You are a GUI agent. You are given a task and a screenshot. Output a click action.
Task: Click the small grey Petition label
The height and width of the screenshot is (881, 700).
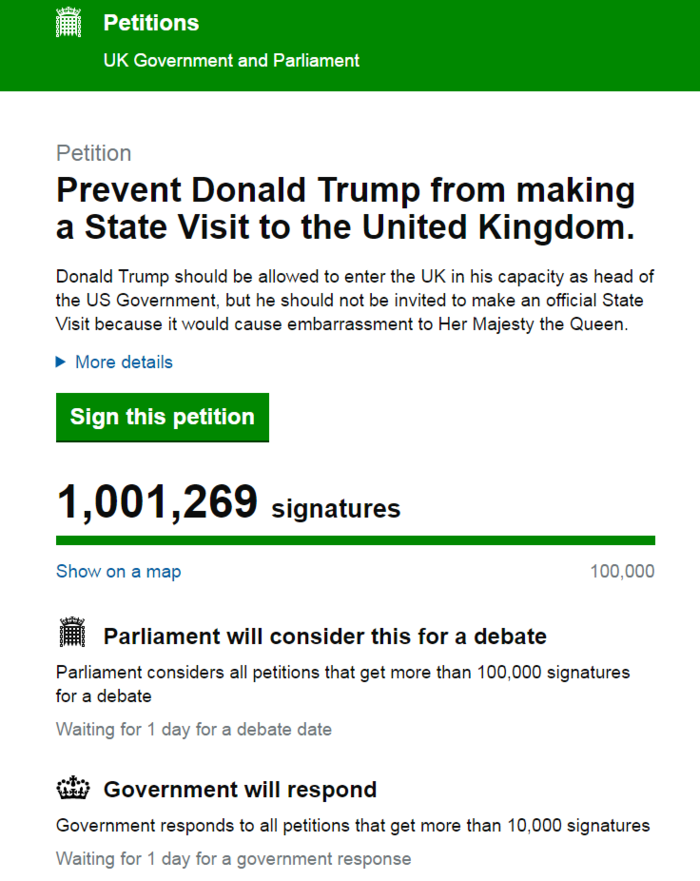(93, 153)
